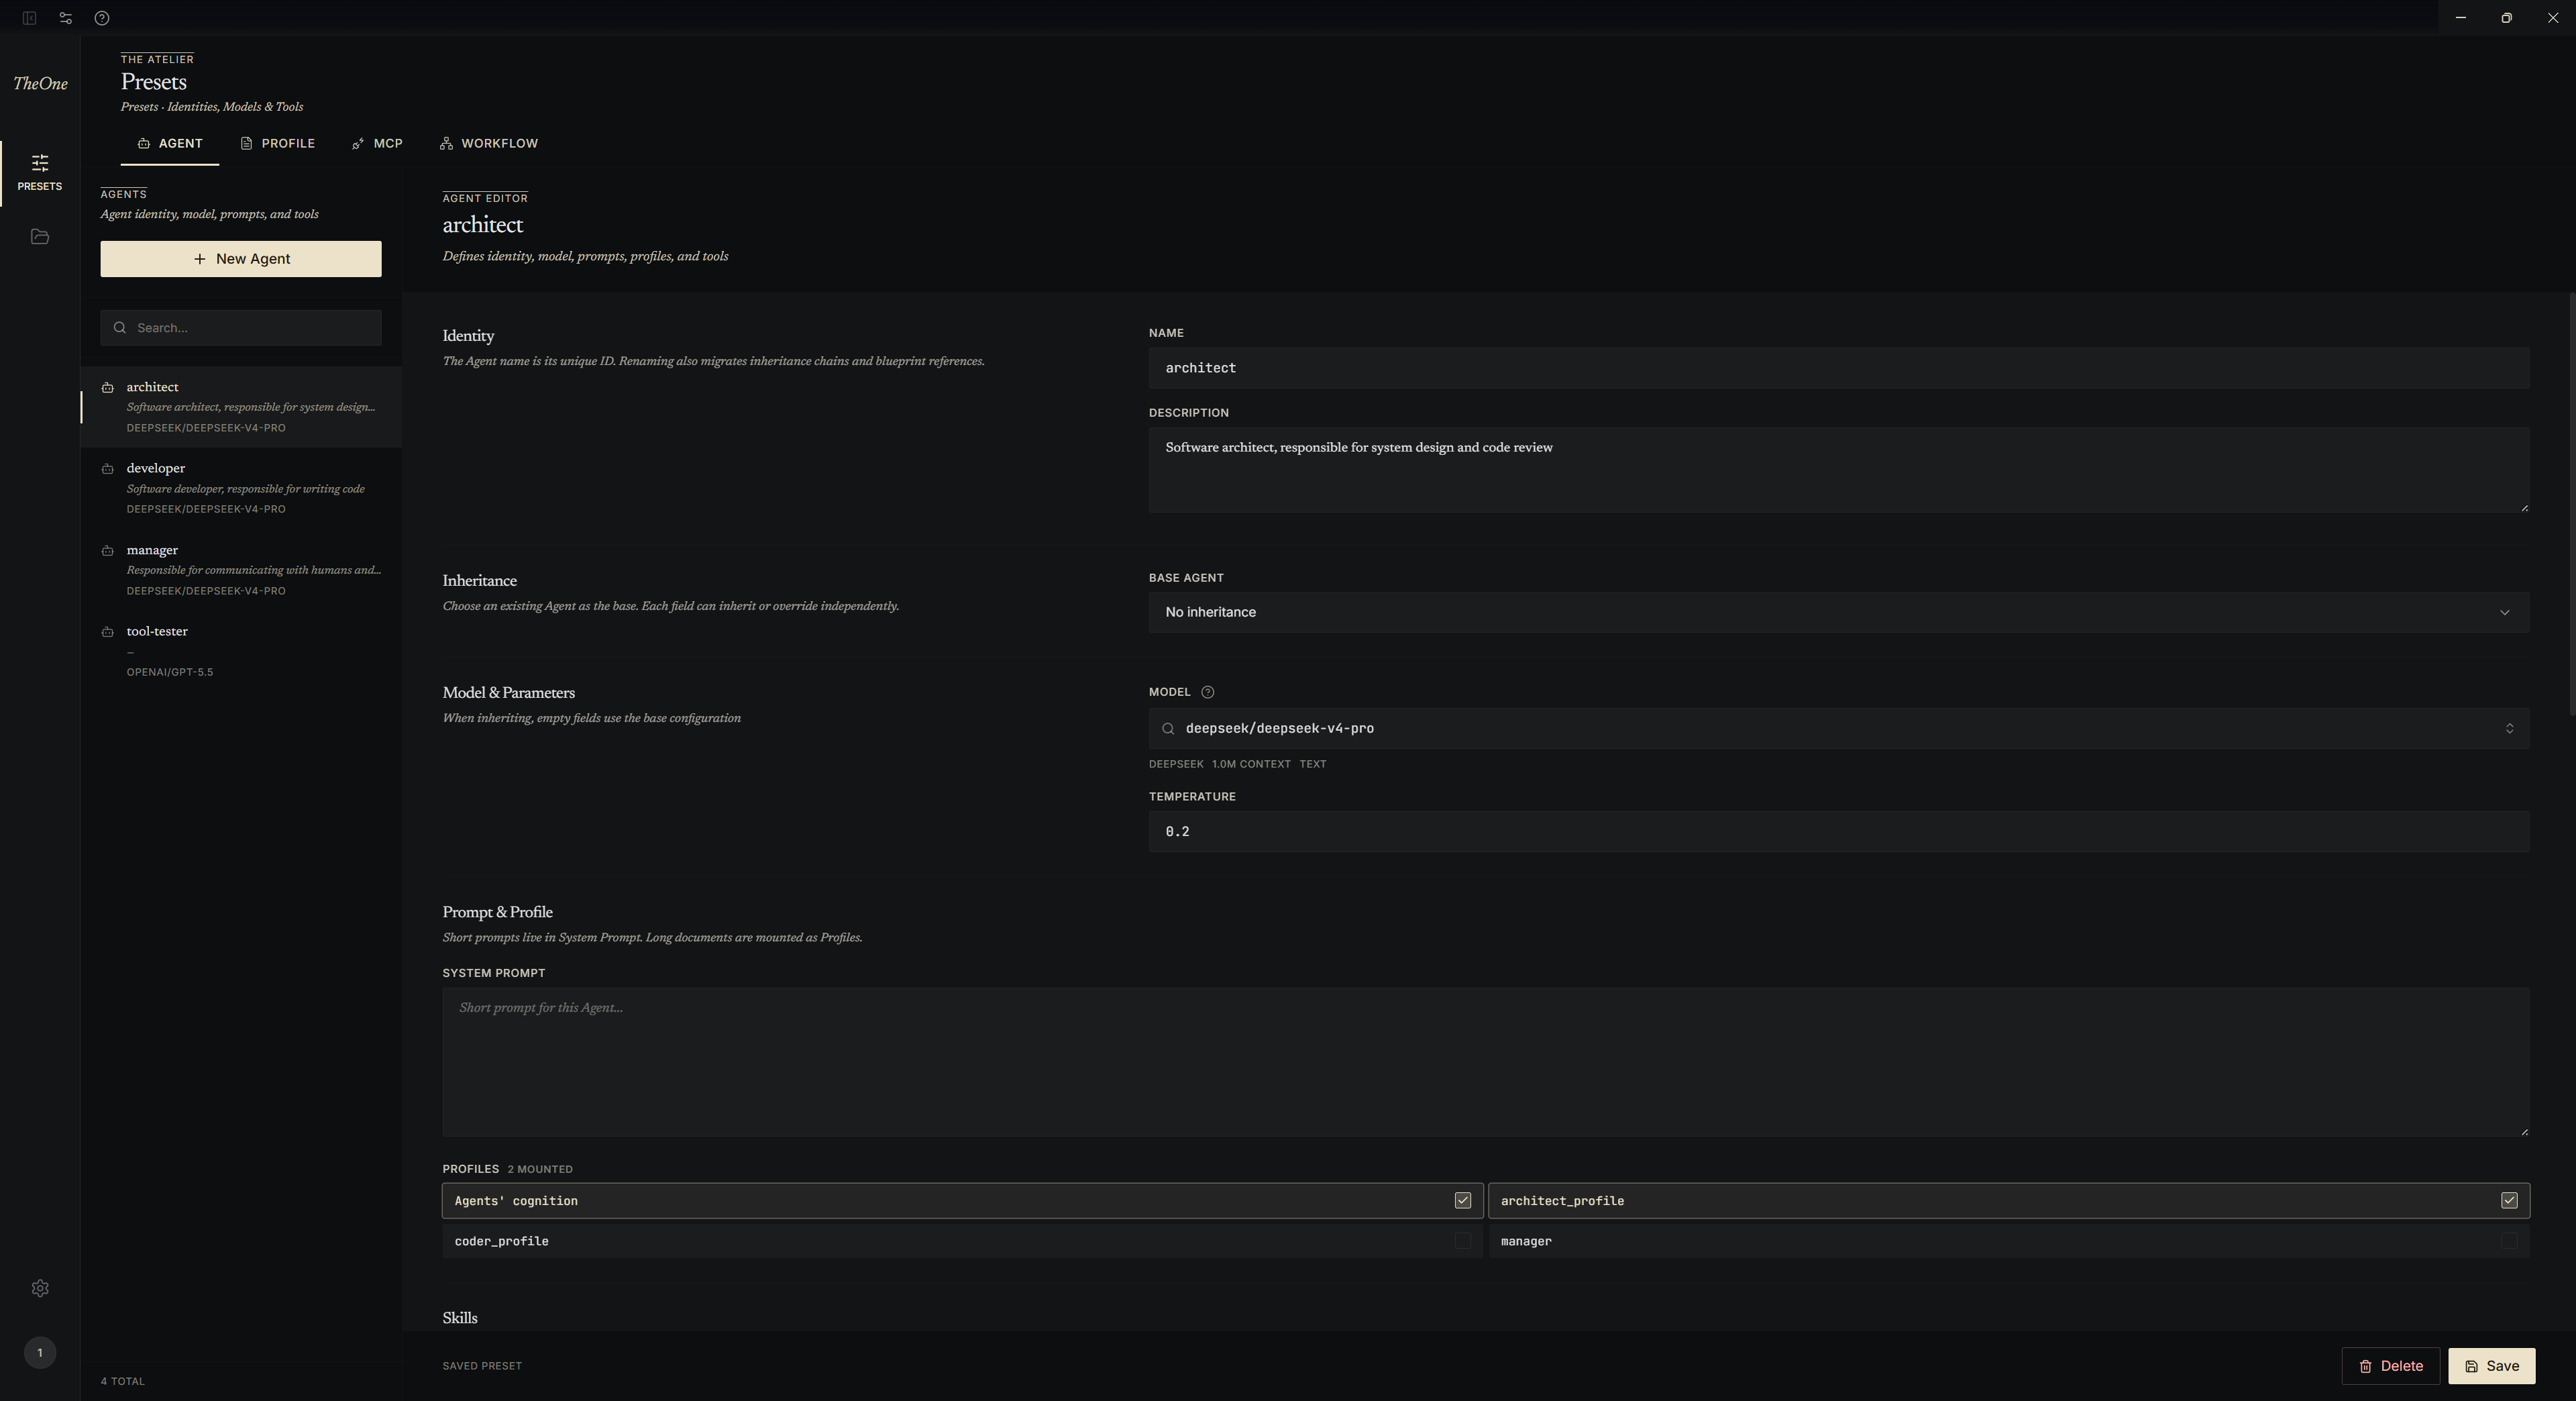Click the robot icon beside architect agent
2576x1401 pixels.
pyautogui.click(x=108, y=388)
